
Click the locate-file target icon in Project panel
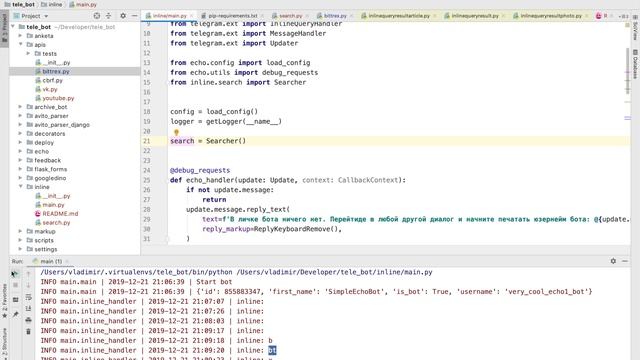point(97,16)
